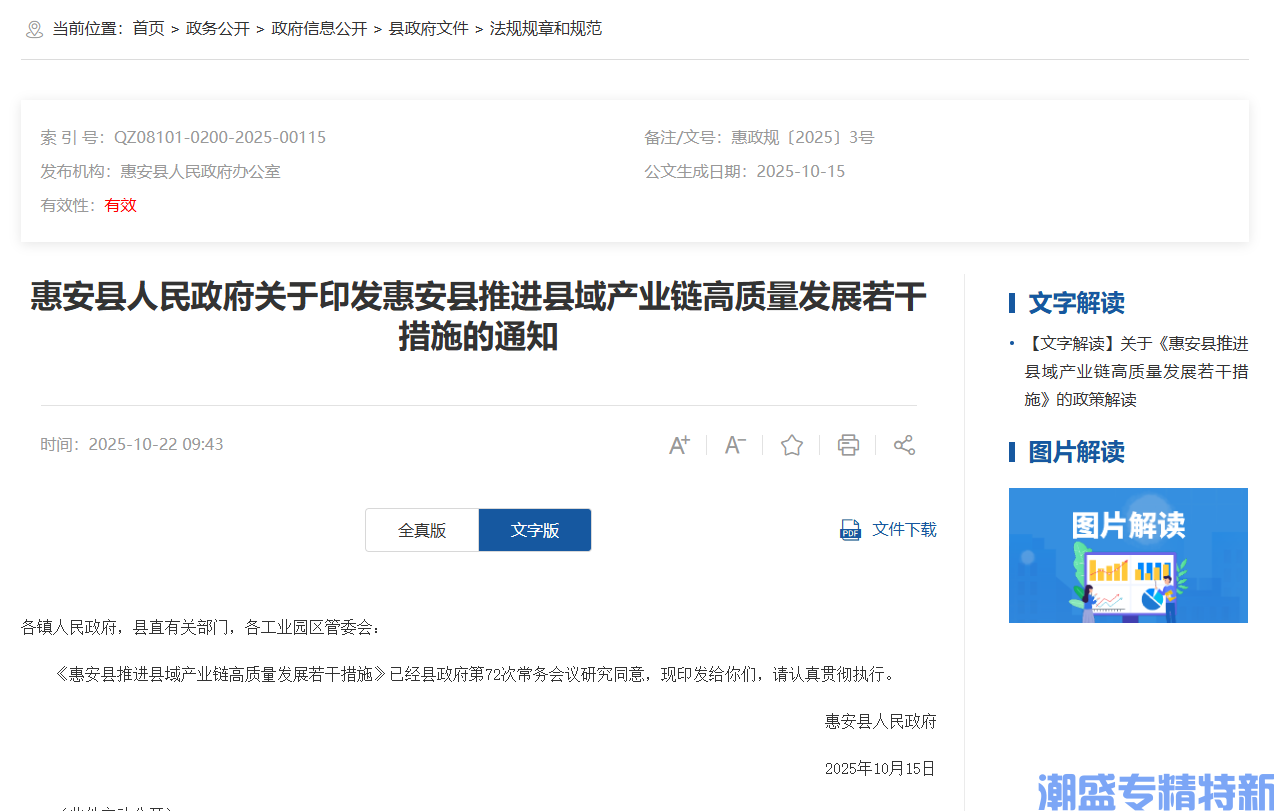Open the 政务公开 breadcrumb link
Image resolution: width=1274 pixels, height=811 pixels.
click(217, 28)
